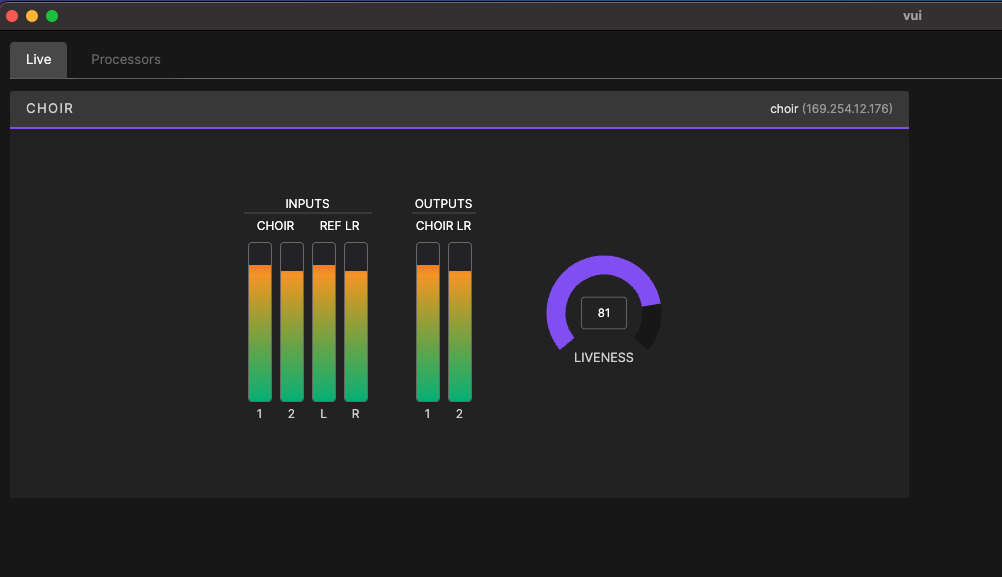
Task: Click the INPUTS section heading
Action: (307, 204)
